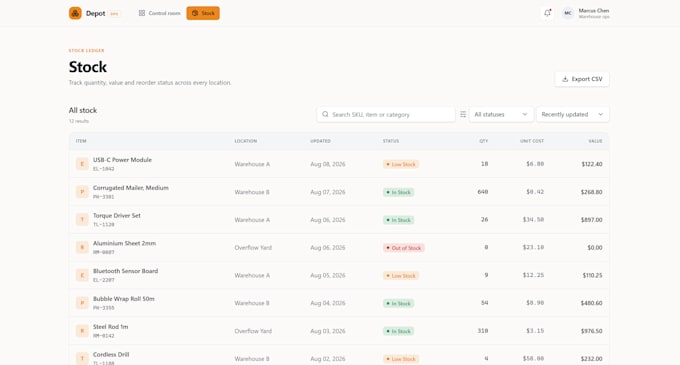The width and height of the screenshot is (680, 365).
Task: Click the LOCATION column header
Action: pos(245,141)
